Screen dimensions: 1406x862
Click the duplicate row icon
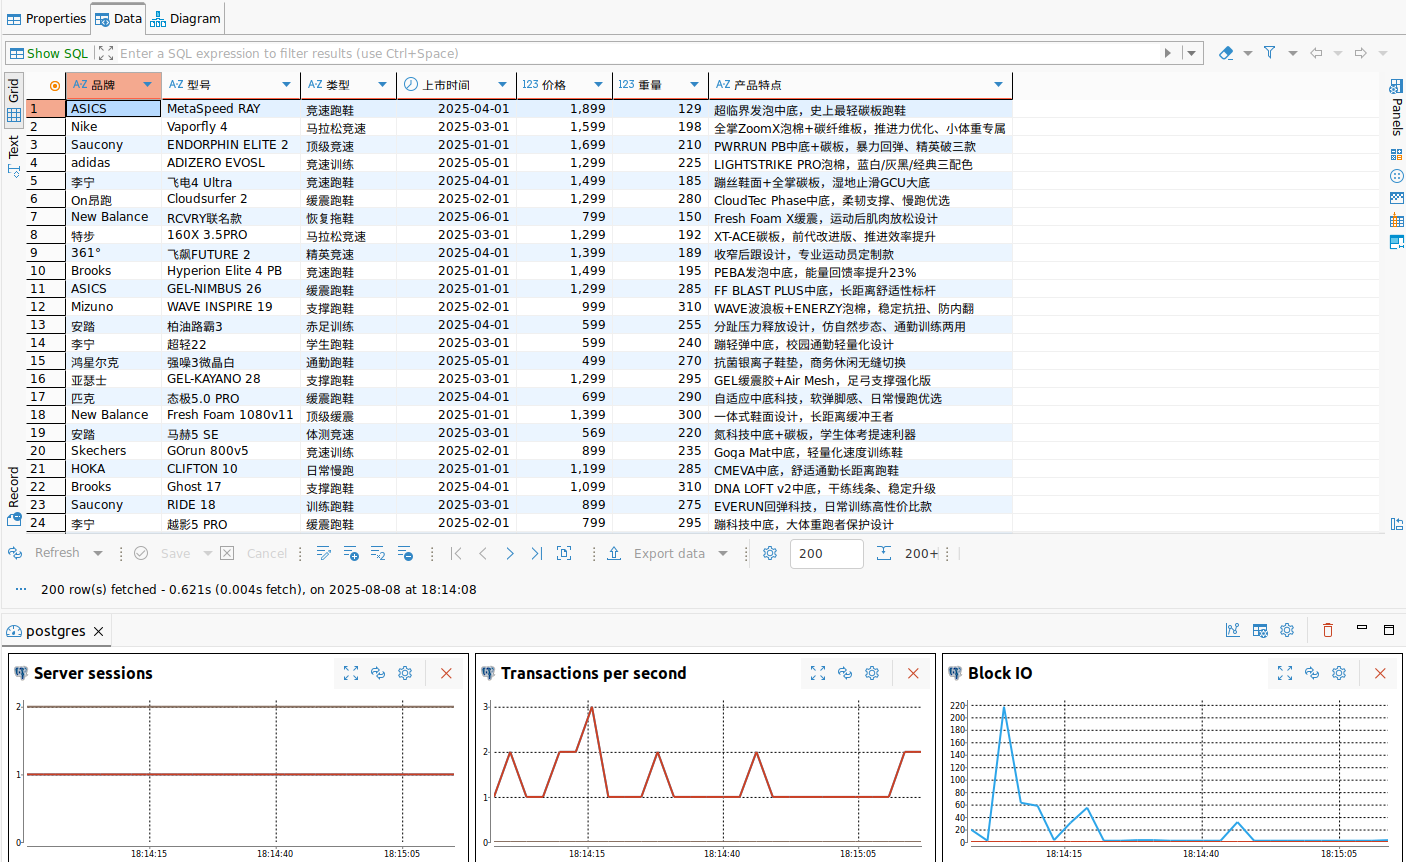[x=378, y=553]
